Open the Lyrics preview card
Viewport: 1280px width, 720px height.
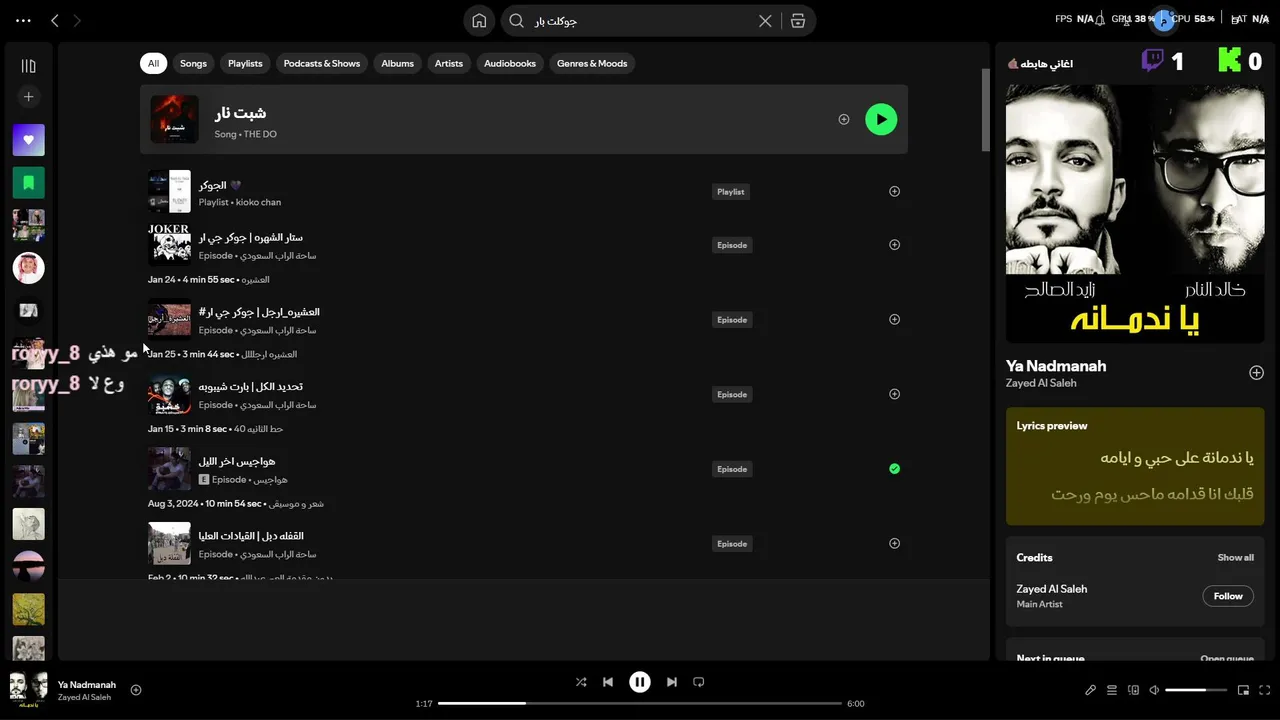[x=1135, y=466]
